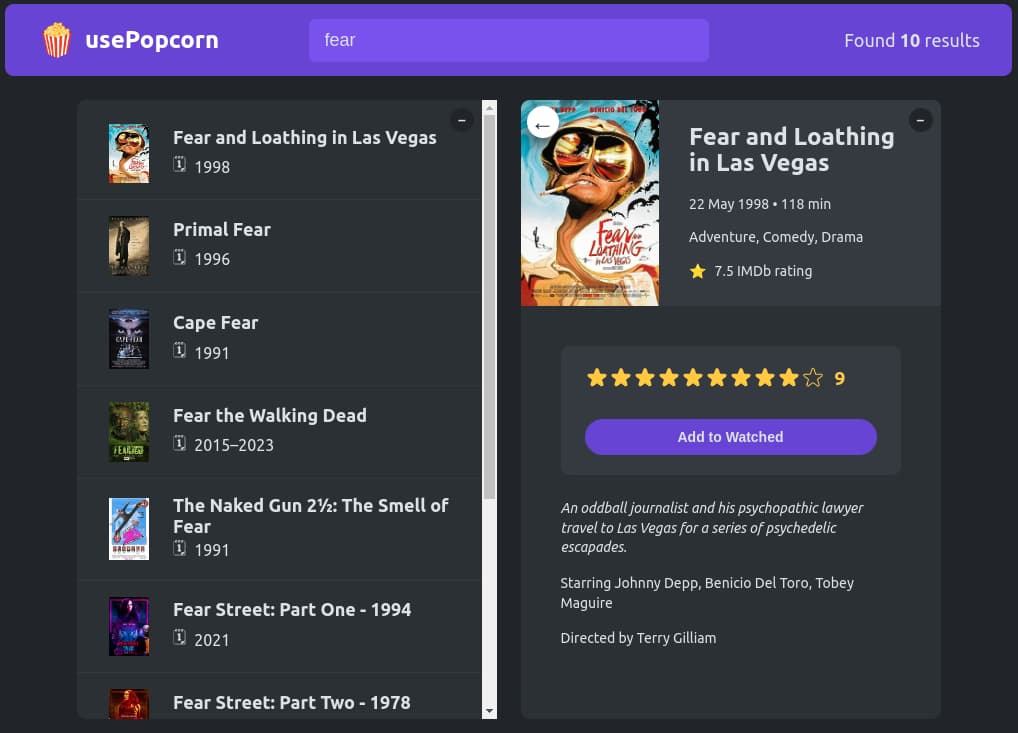Click the 'Found 10 results' text
This screenshot has height=733, width=1018.
pos(912,40)
